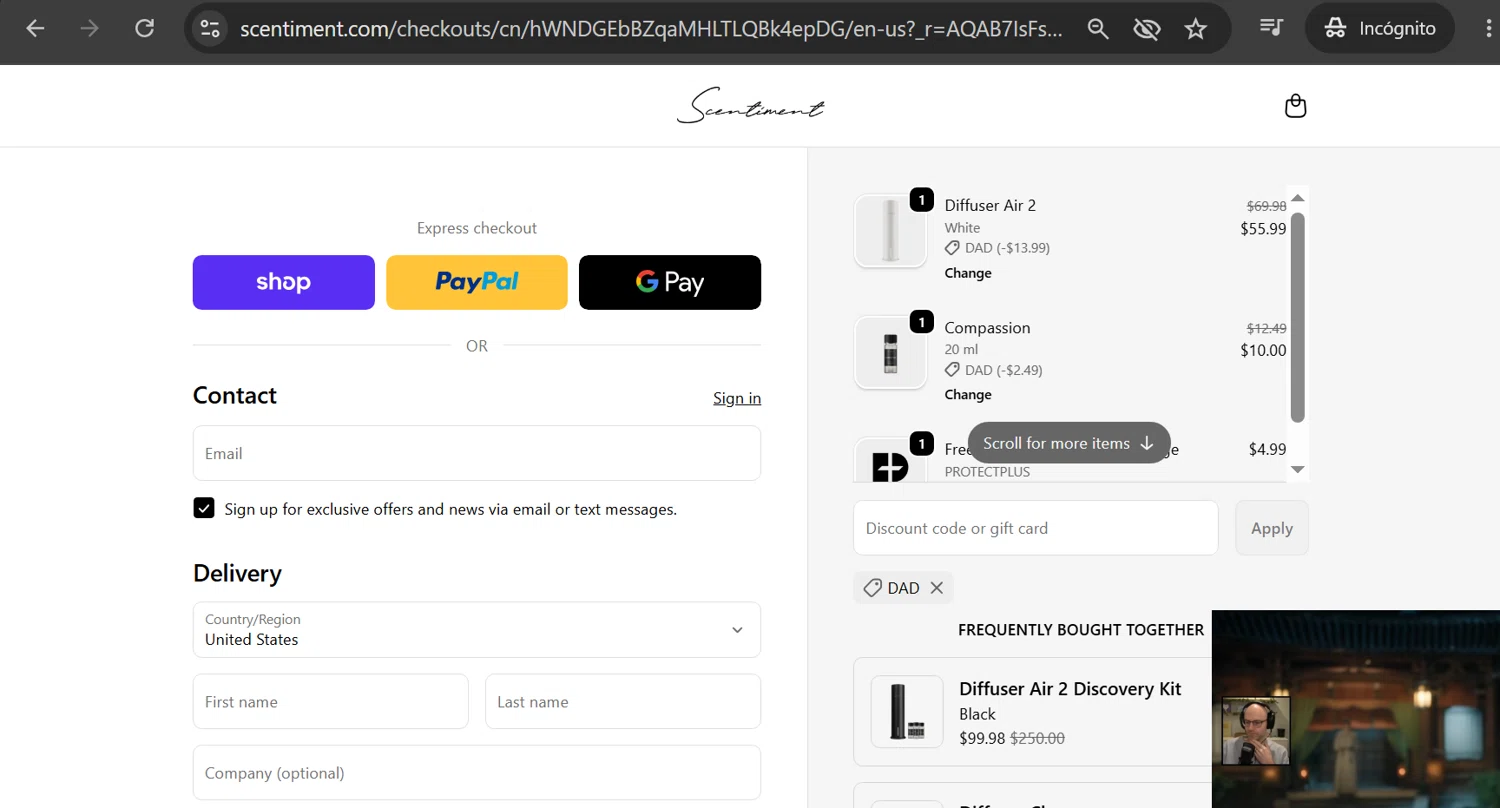Click the Scroll for more items pill

point(1069,443)
